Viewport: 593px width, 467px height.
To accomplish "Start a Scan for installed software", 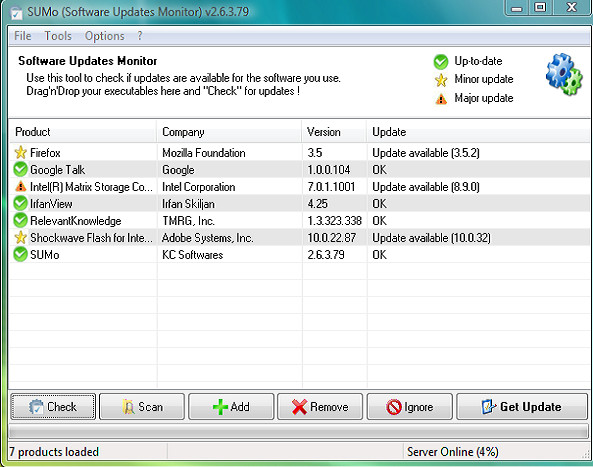I will [142, 406].
